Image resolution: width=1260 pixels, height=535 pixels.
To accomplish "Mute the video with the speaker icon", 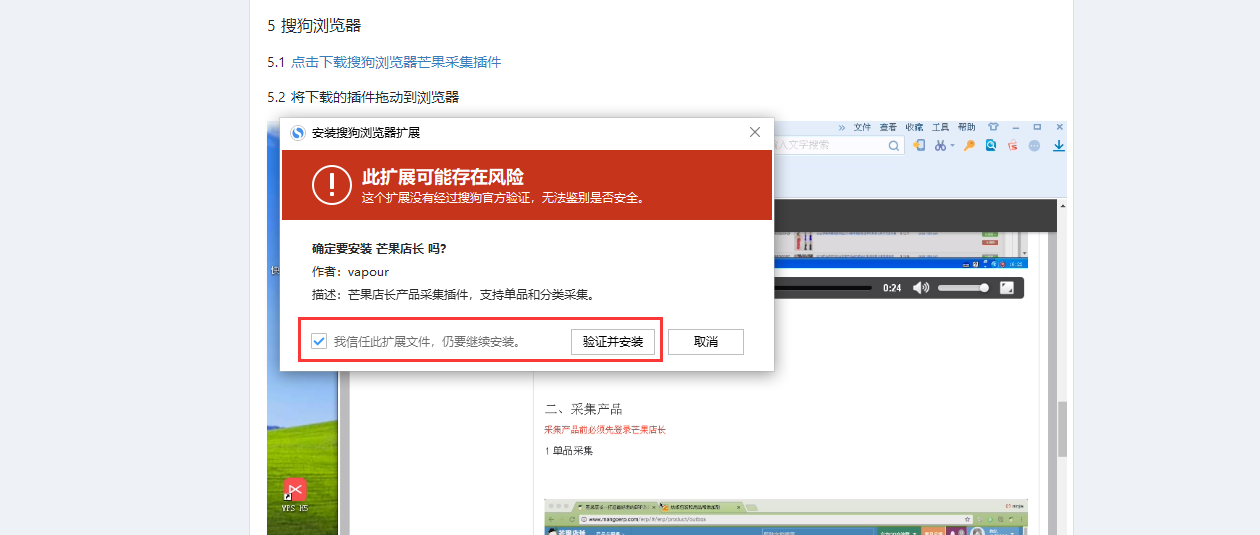I will [x=921, y=288].
